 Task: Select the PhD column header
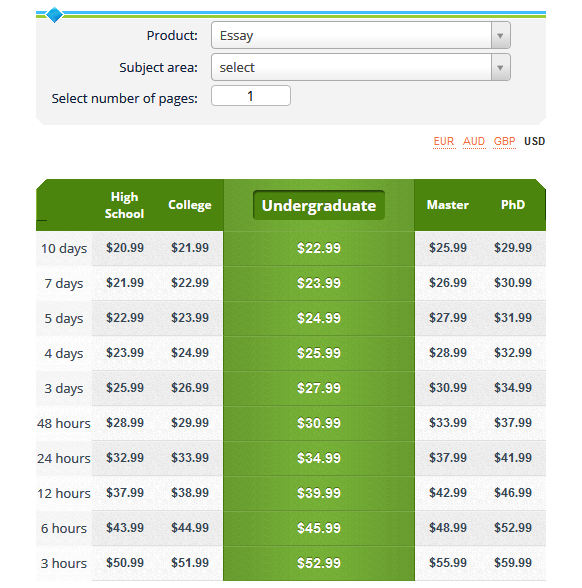(513, 205)
